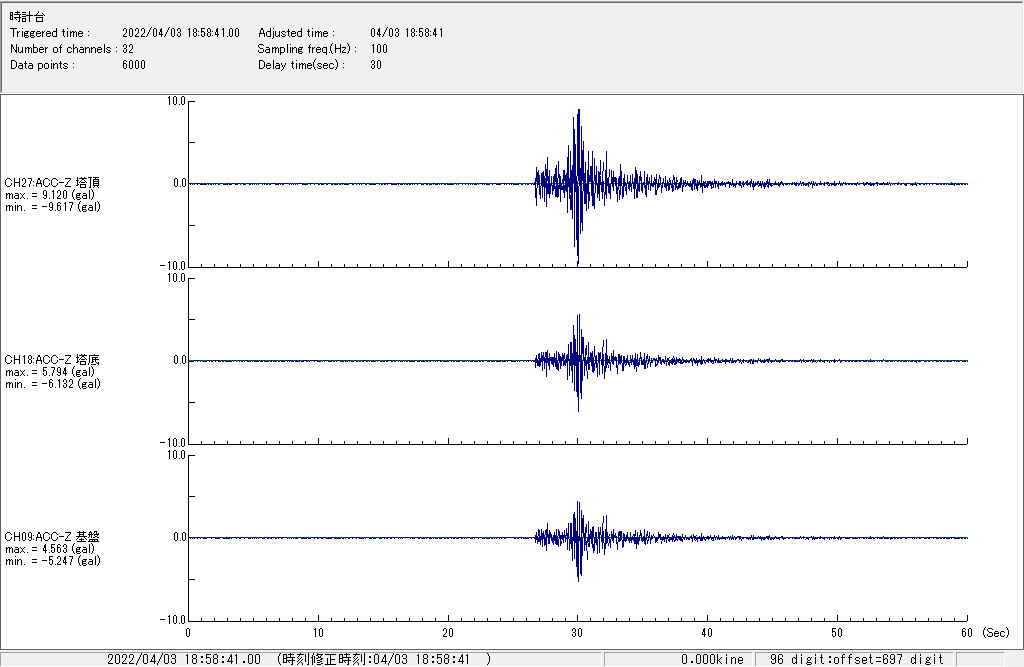Click the CH27 min value -9.617 gal
The width and height of the screenshot is (1024, 667).
click(x=53, y=207)
